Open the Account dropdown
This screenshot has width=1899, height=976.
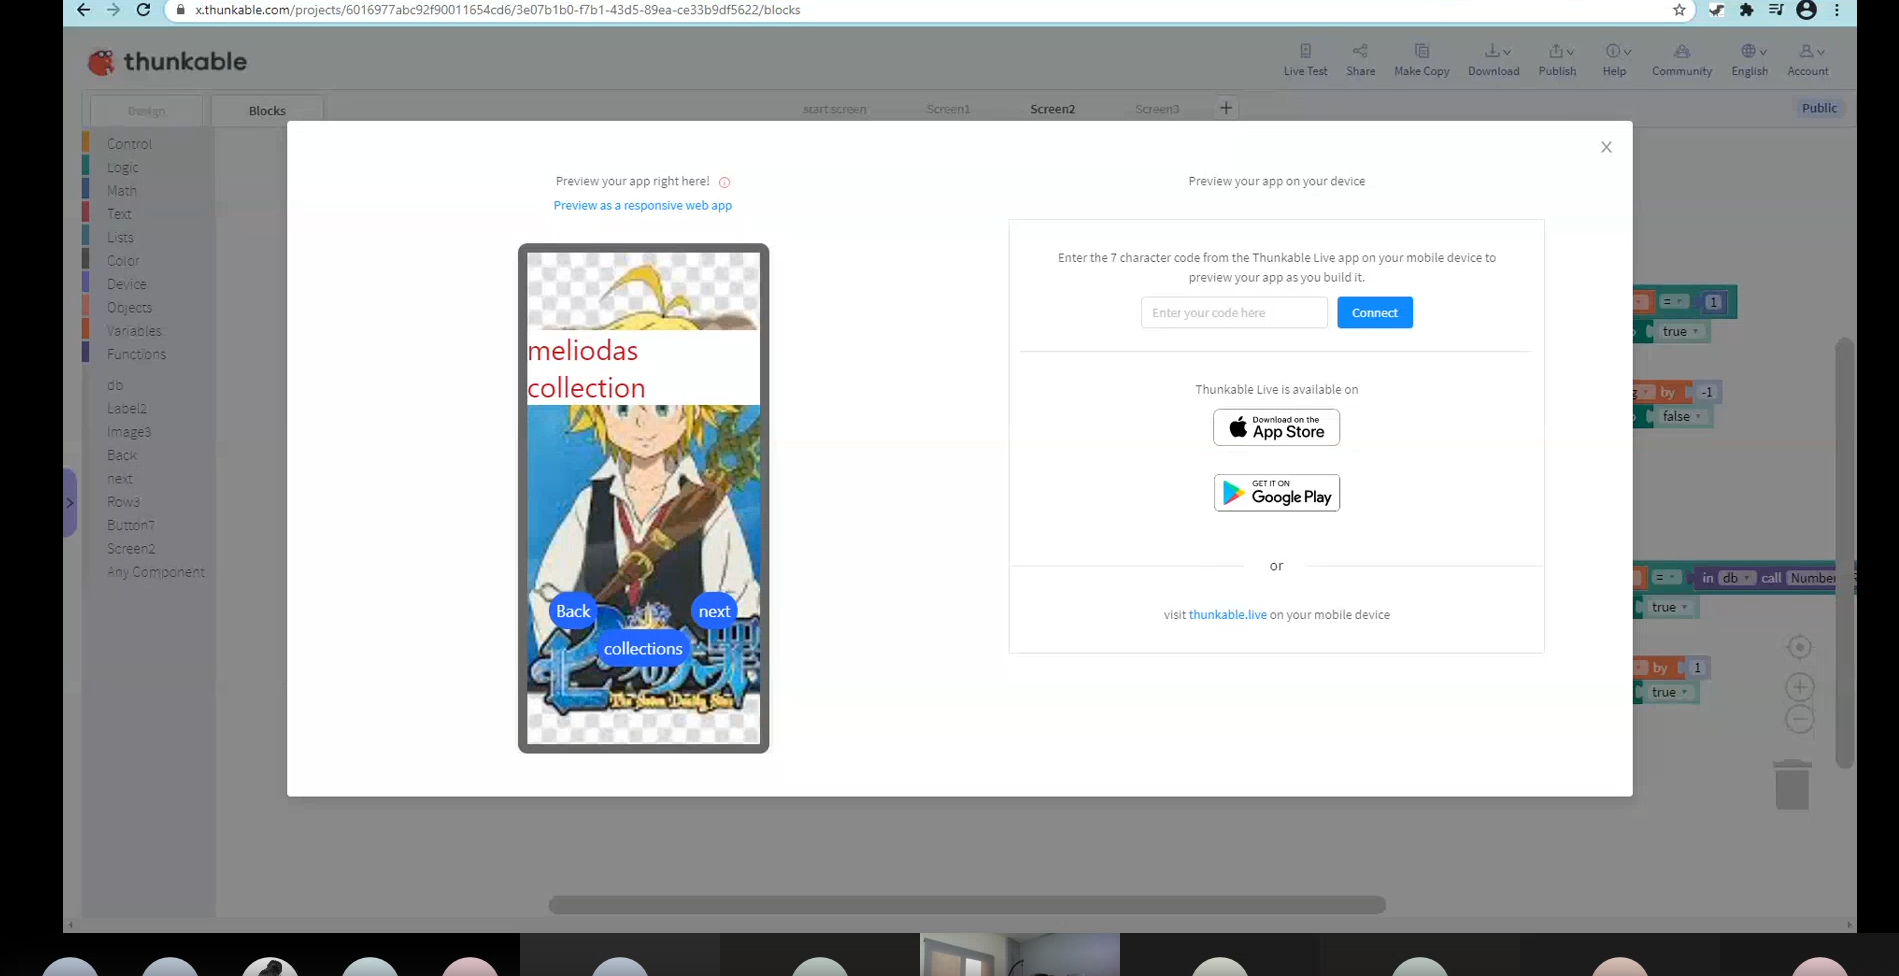coord(1808,60)
